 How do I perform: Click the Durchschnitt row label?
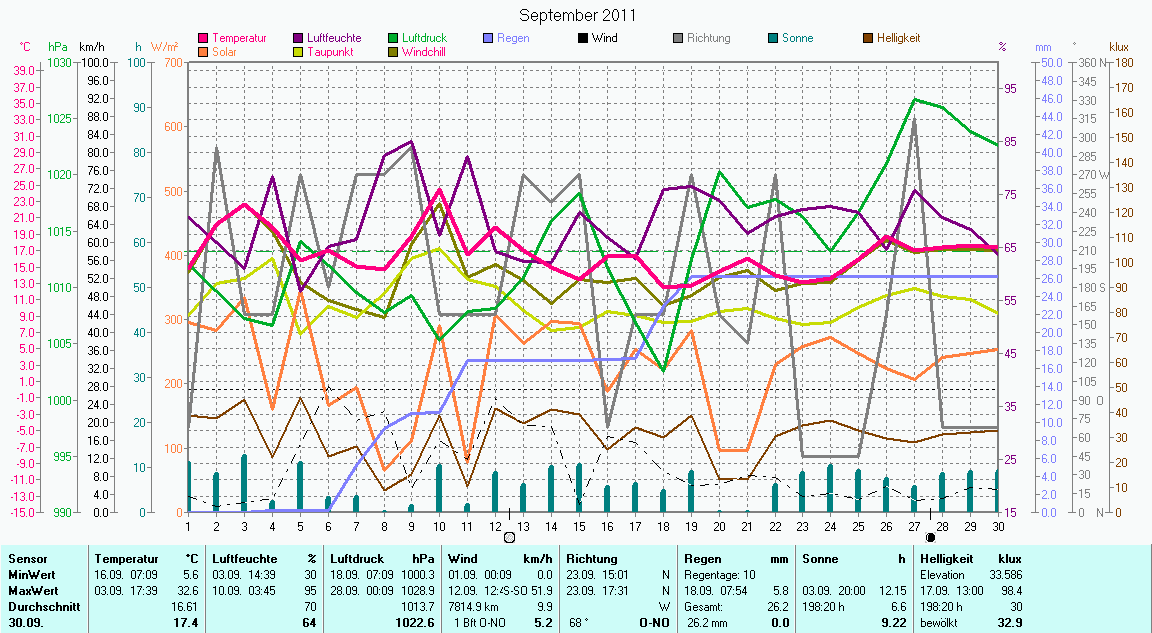tap(41, 606)
